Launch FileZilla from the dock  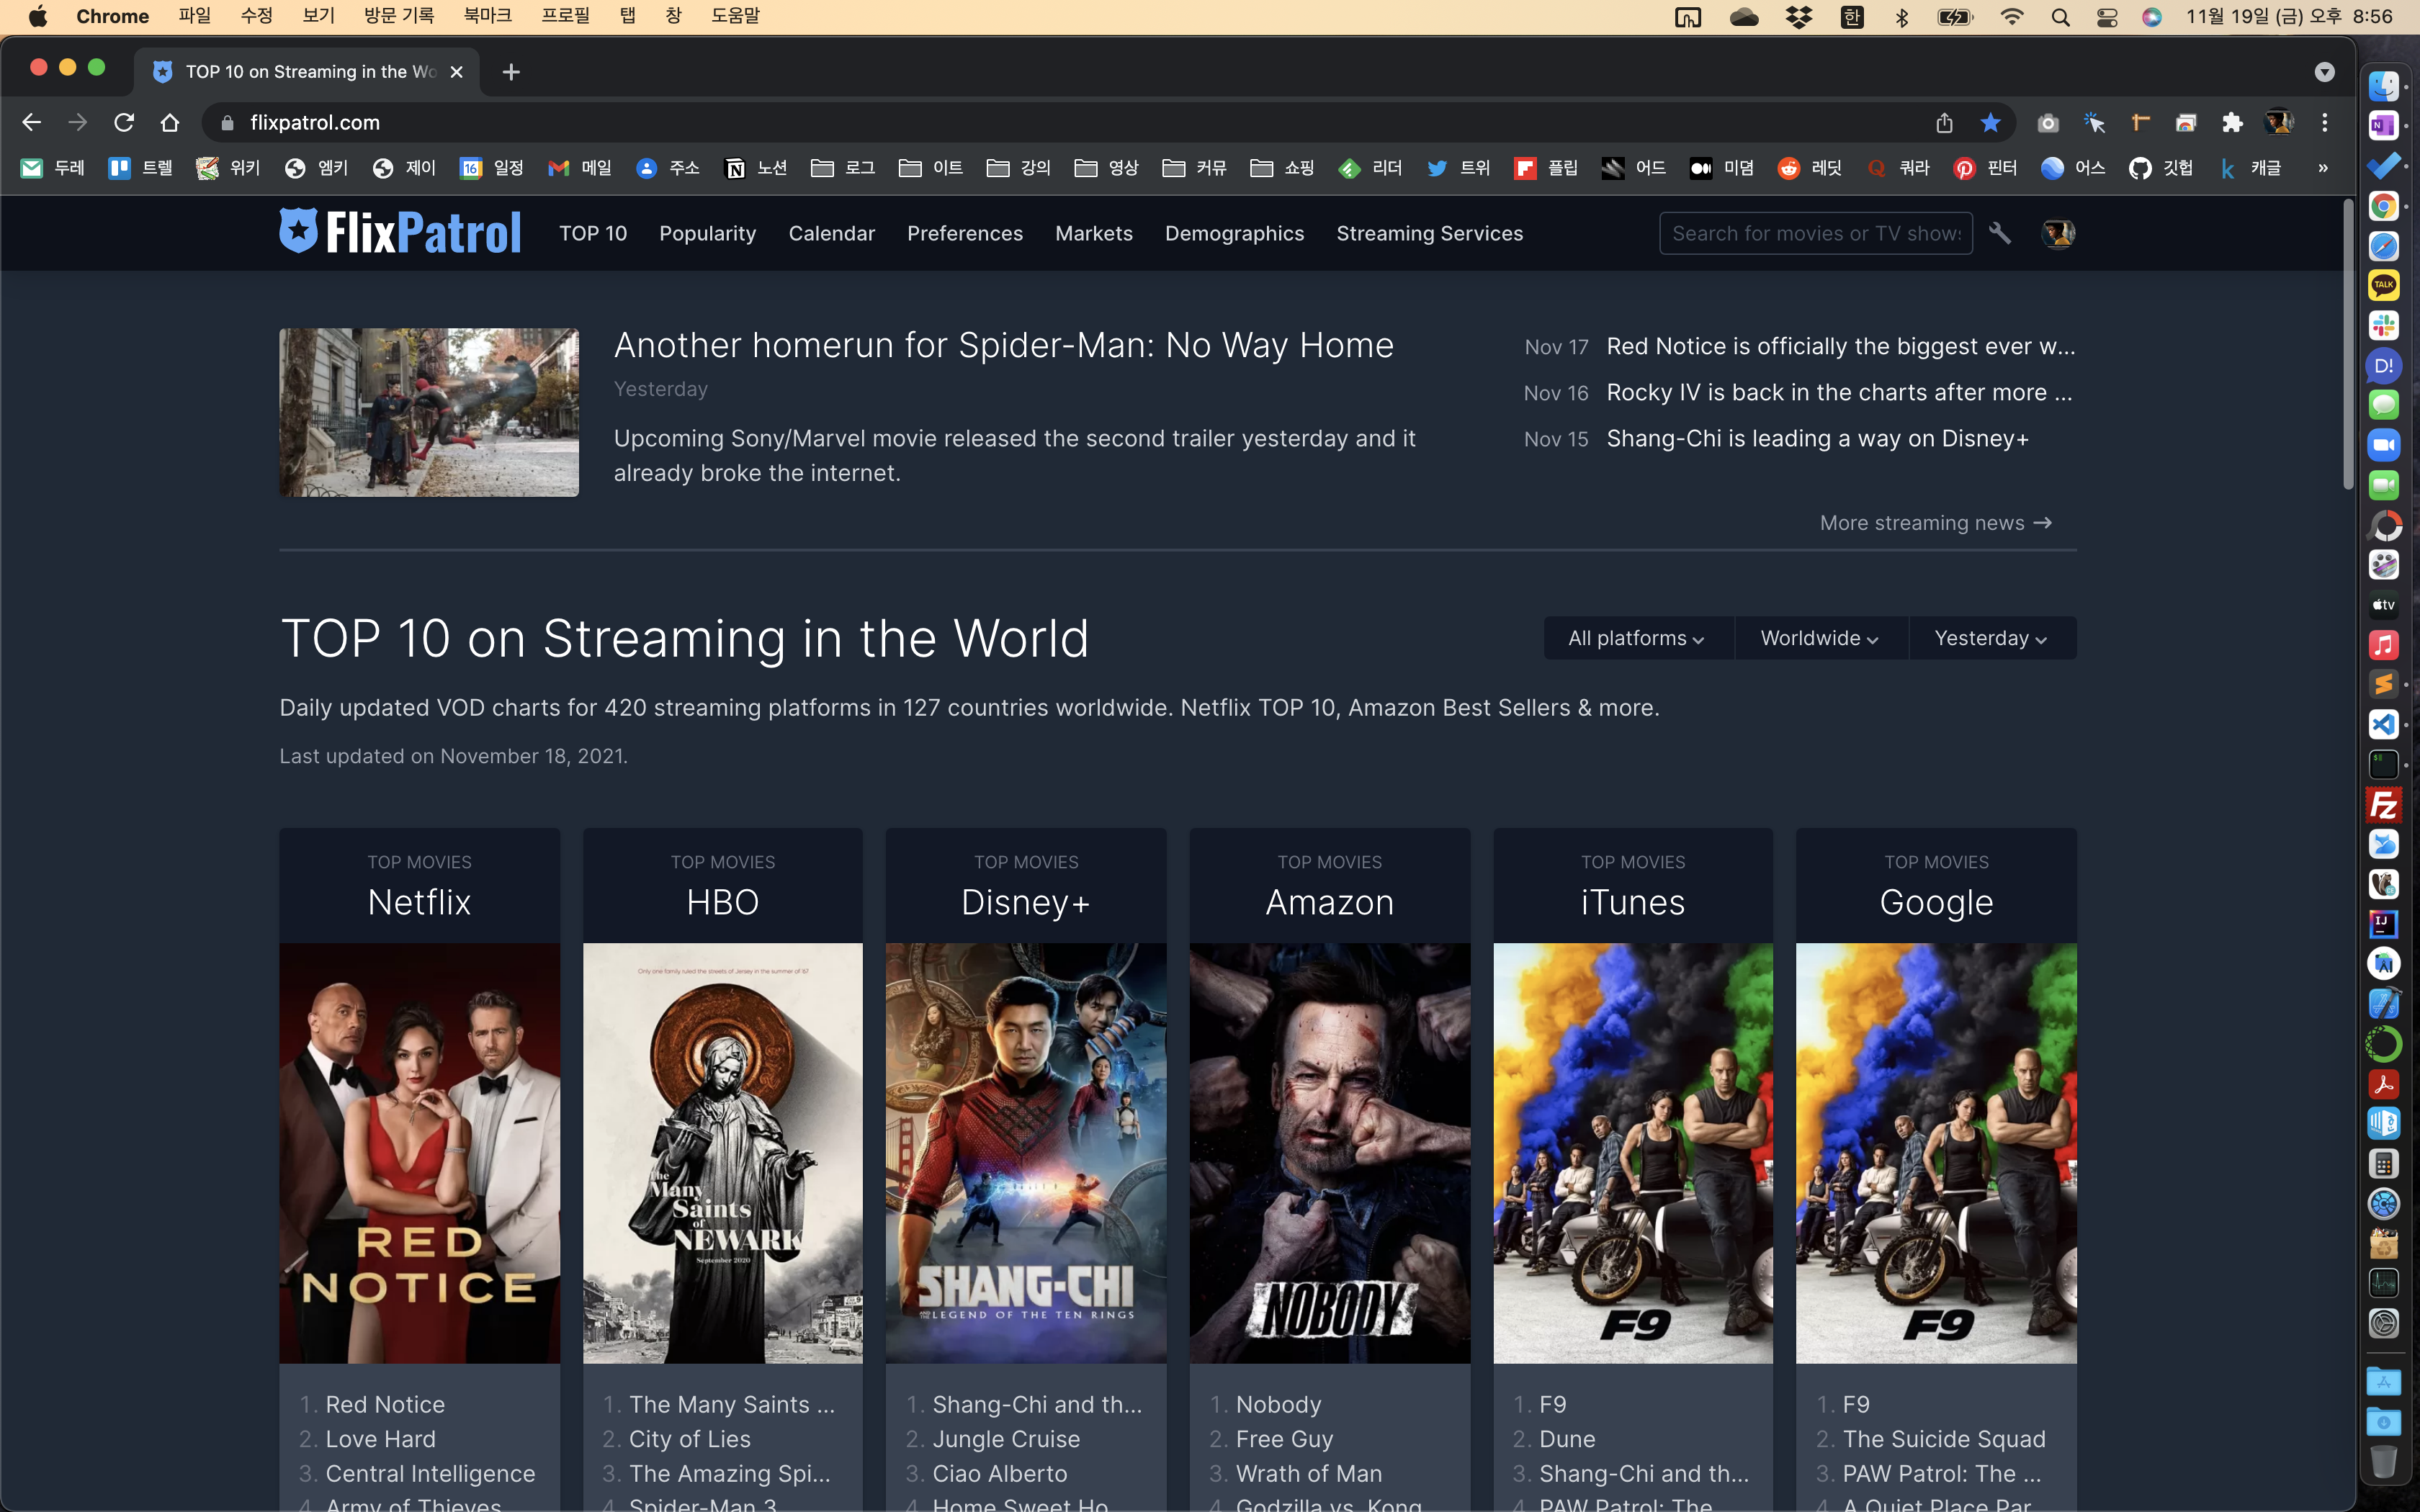tap(2384, 805)
